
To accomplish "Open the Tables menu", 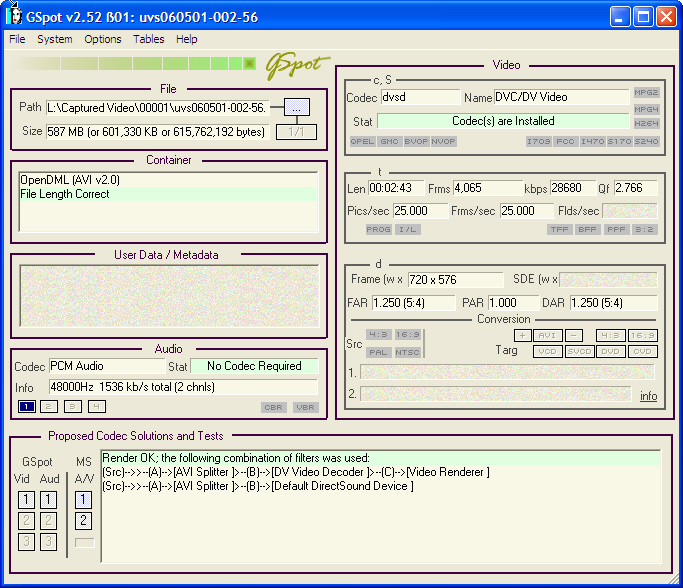I will (149, 39).
